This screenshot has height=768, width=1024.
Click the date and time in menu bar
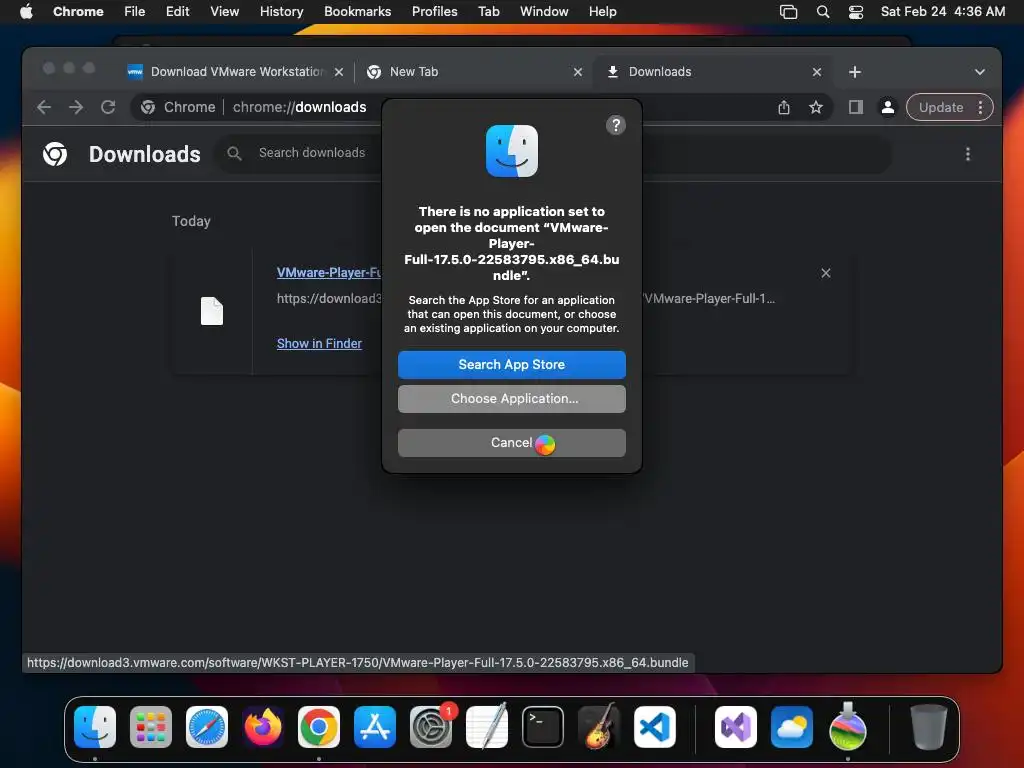942,12
